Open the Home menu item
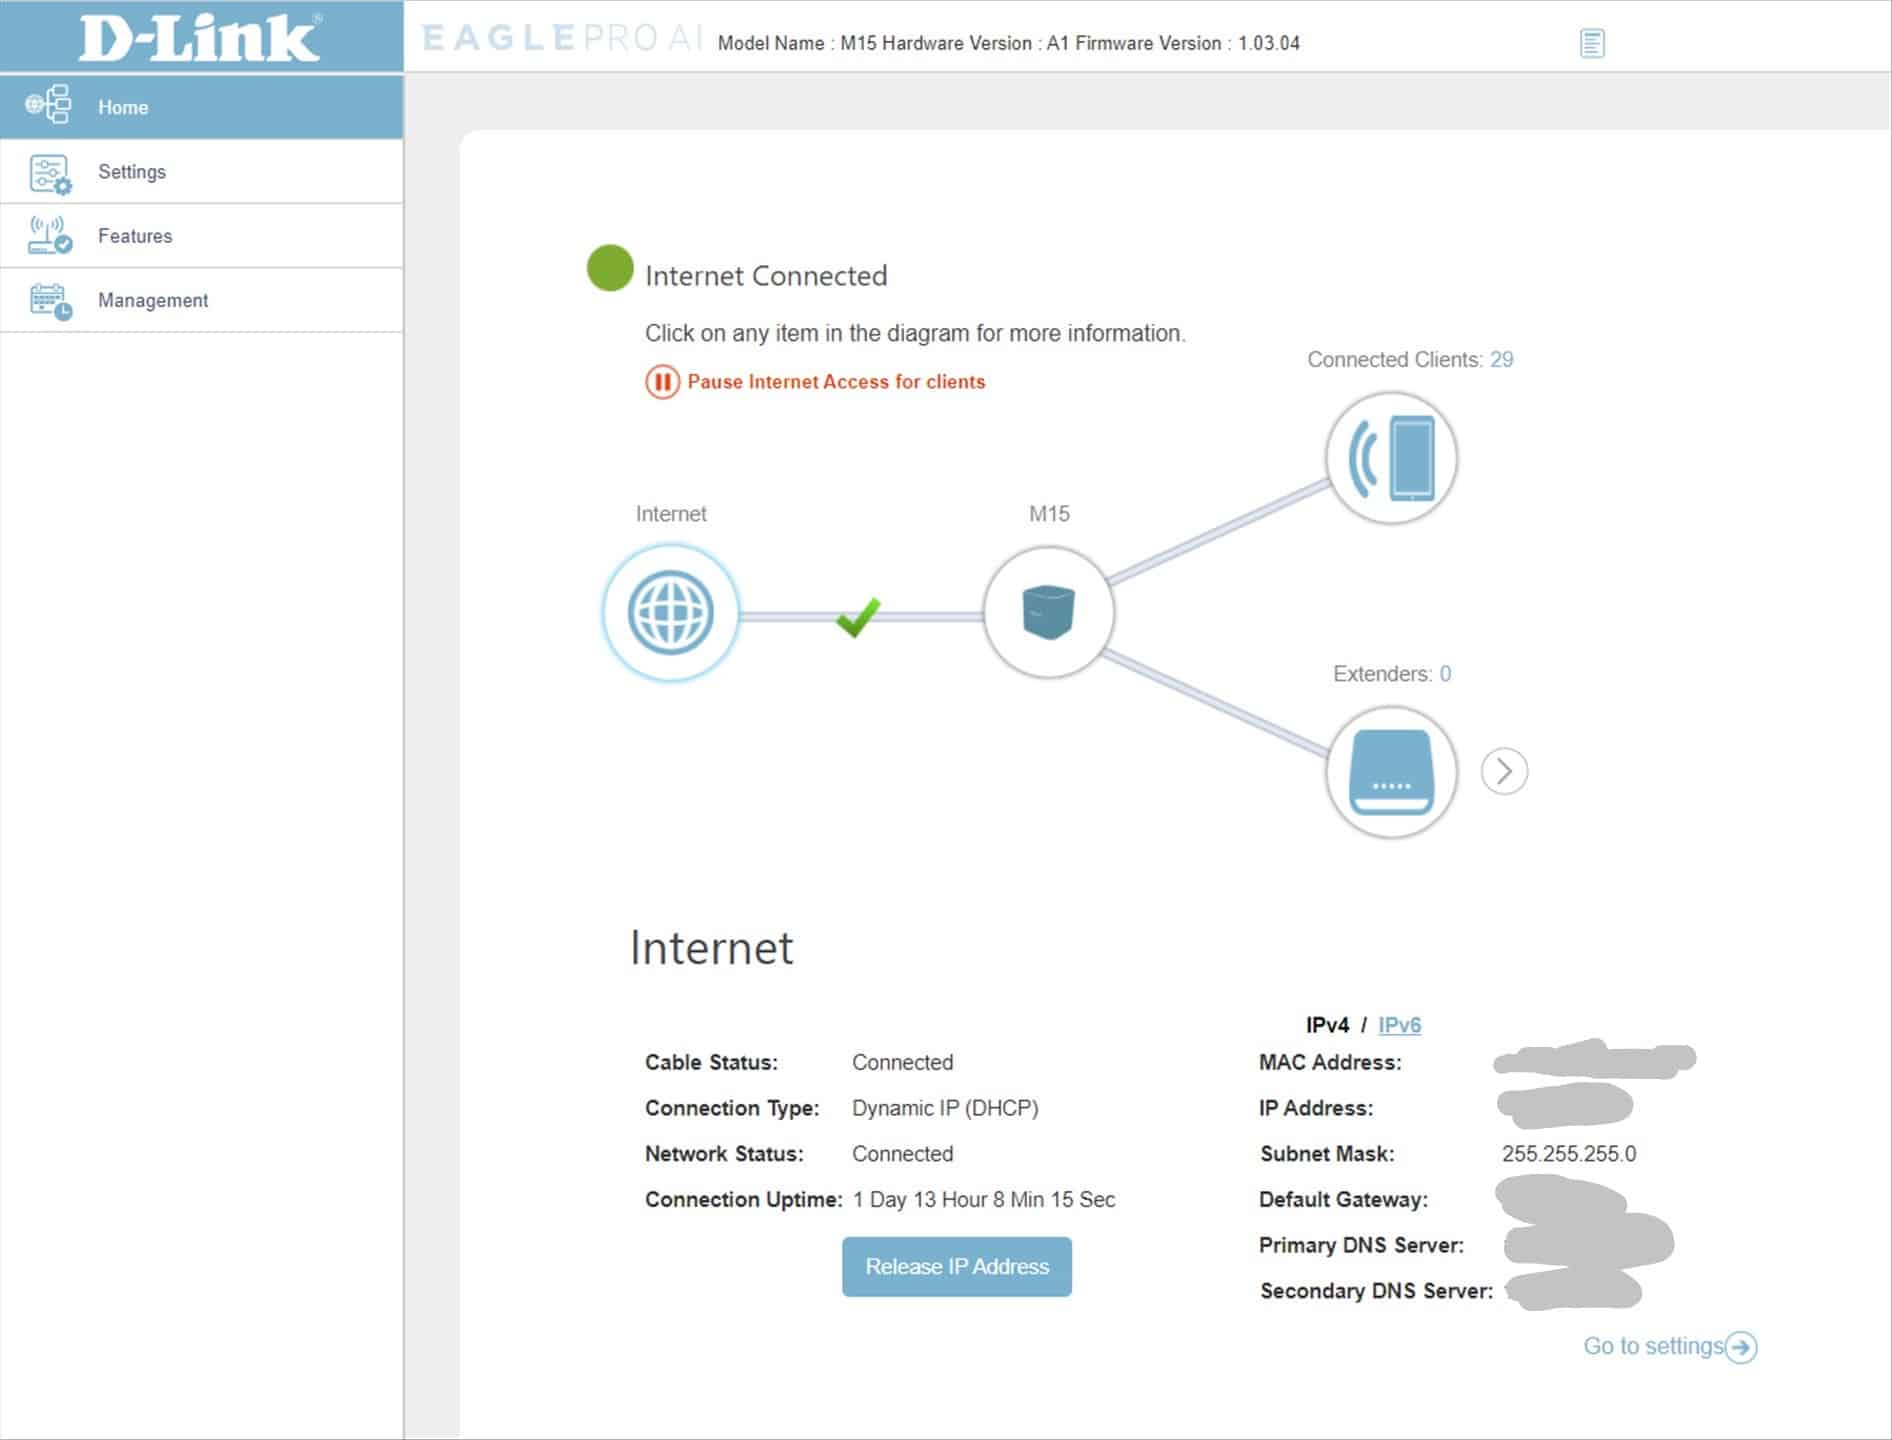 click(x=202, y=106)
